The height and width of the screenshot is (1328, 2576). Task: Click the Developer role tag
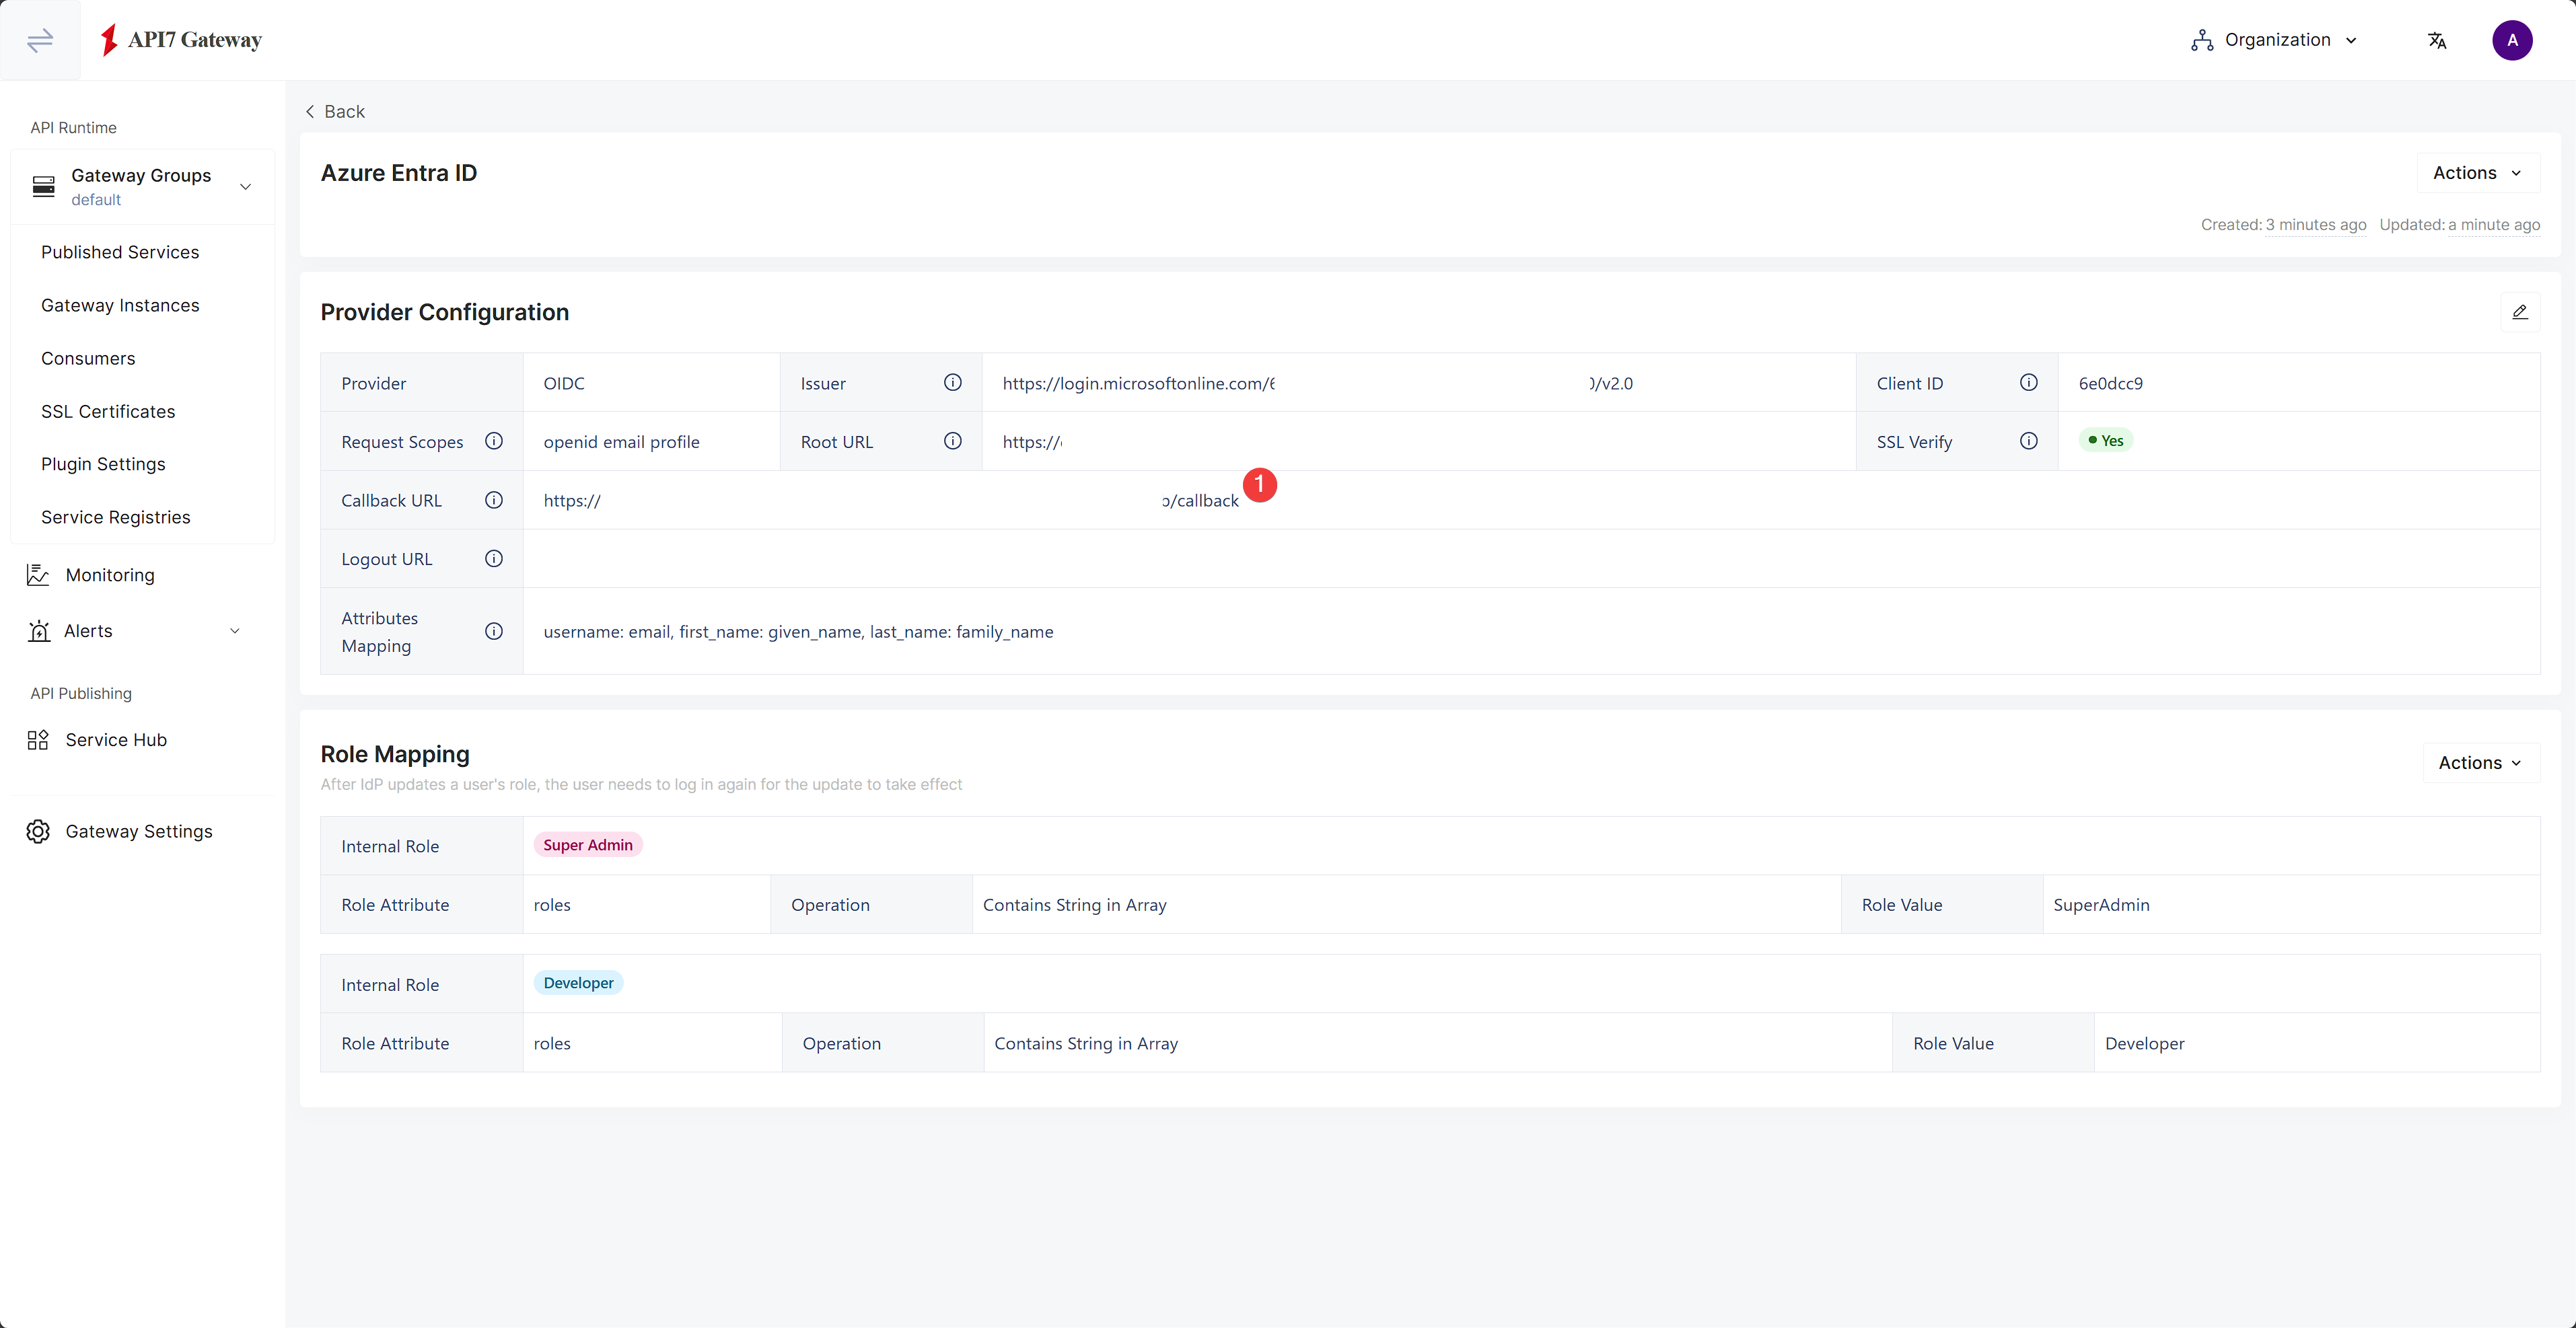click(x=578, y=983)
